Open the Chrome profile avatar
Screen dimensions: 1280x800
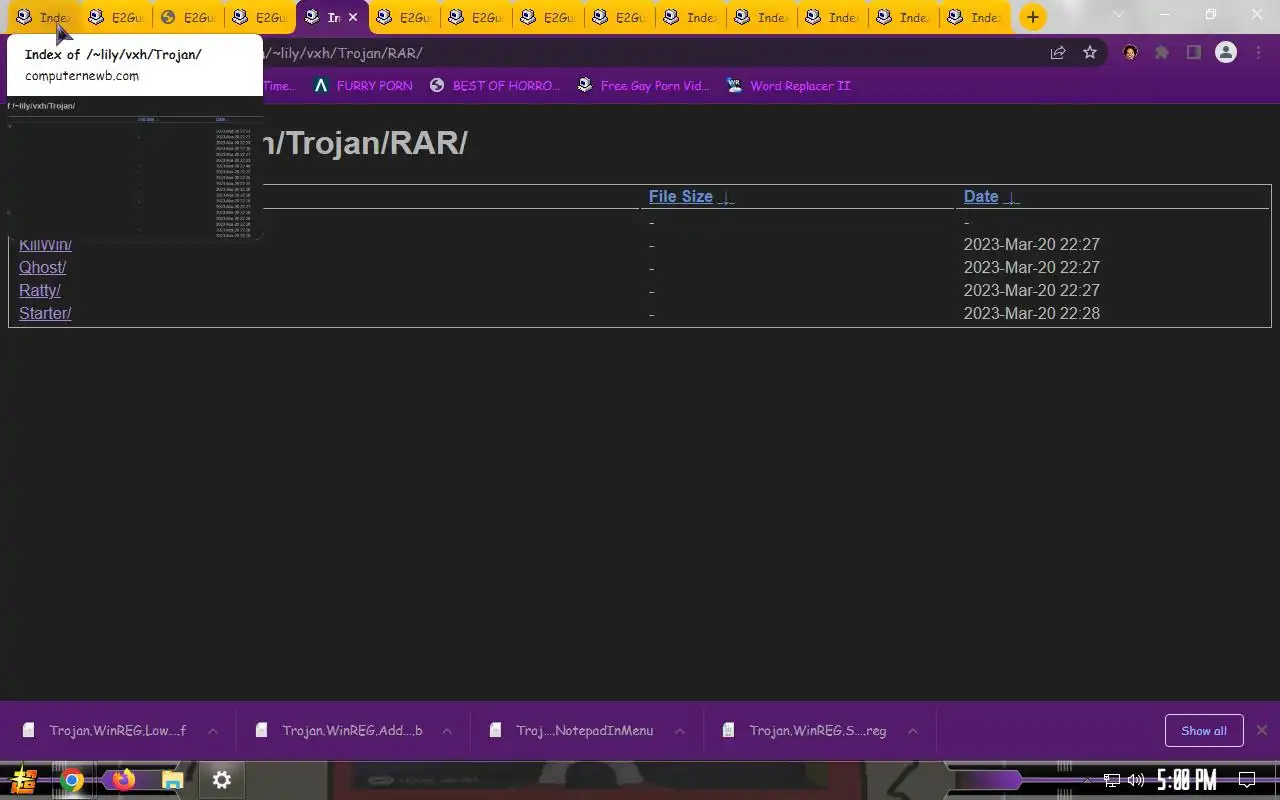point(1226,53)
